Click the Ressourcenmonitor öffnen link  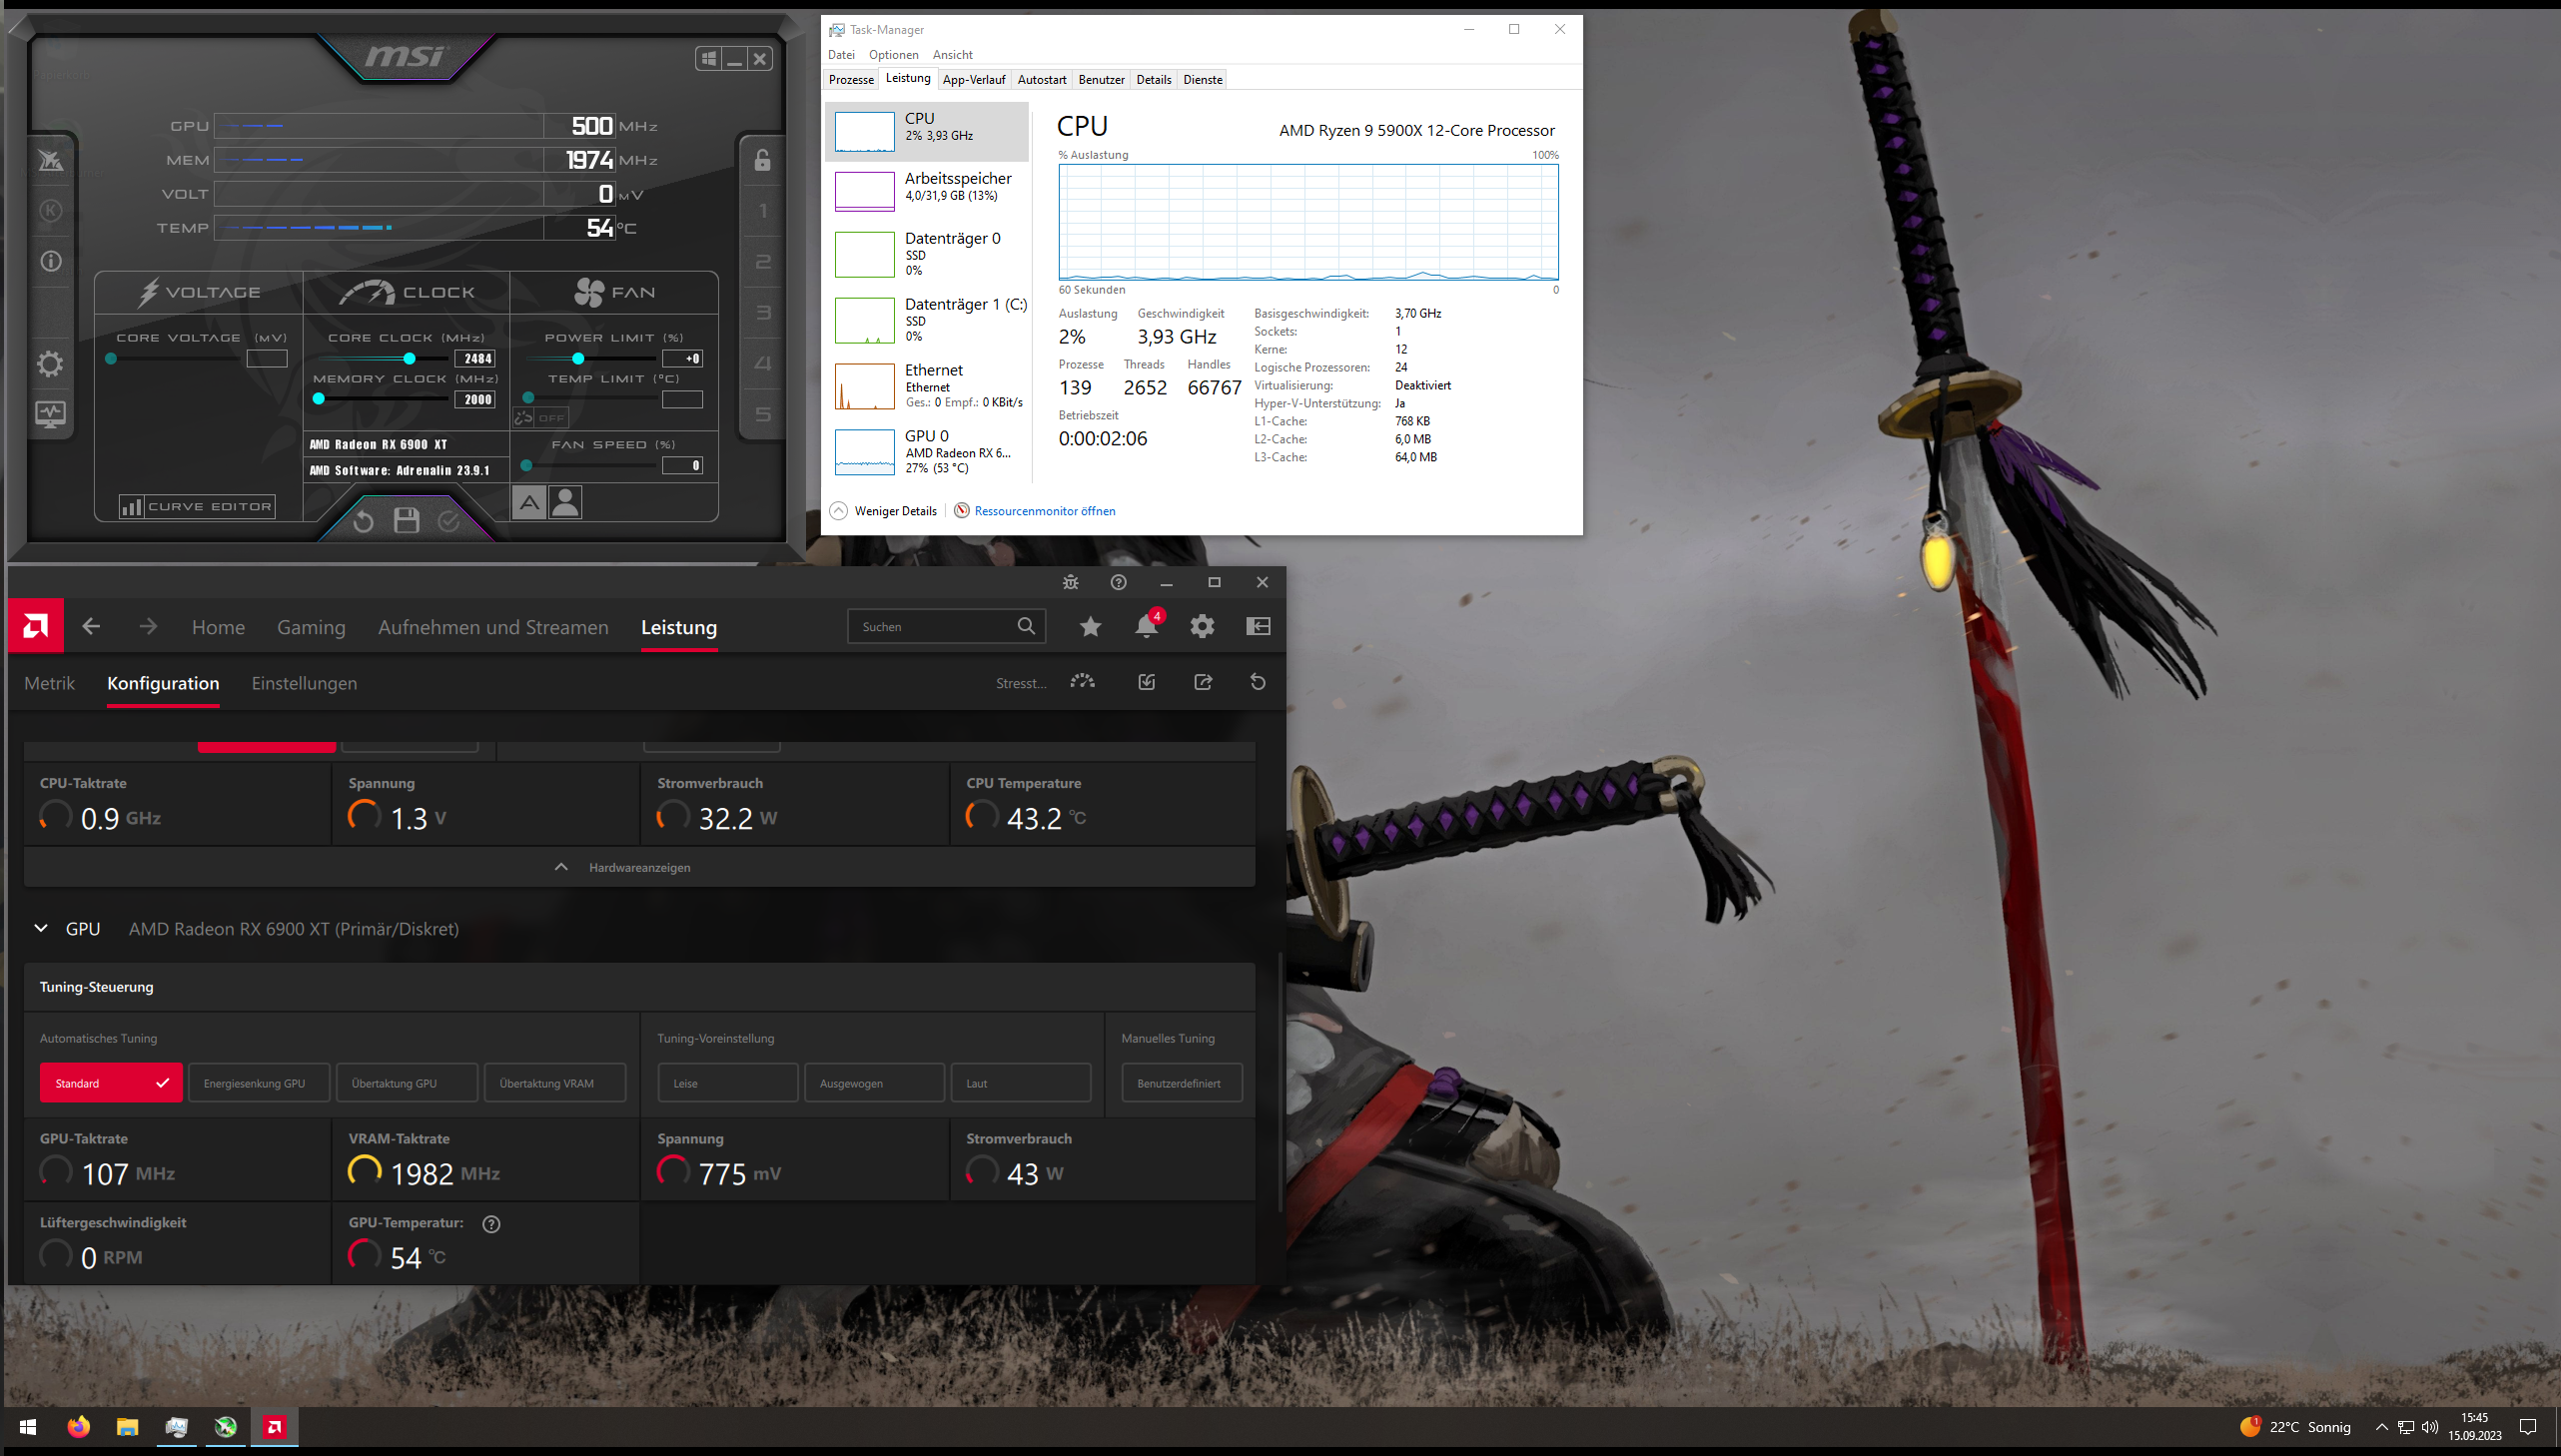pyautogui.click(x=1044, y=511)
